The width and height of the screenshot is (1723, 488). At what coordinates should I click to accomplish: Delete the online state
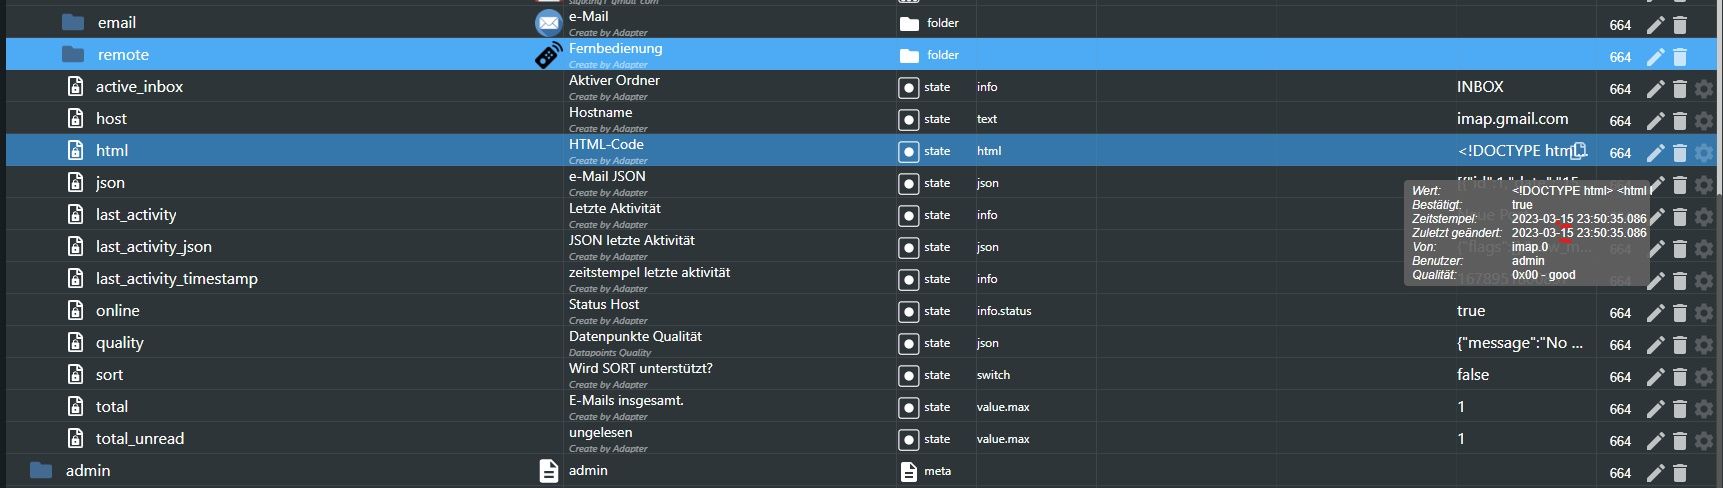(x=1680, y=313)
